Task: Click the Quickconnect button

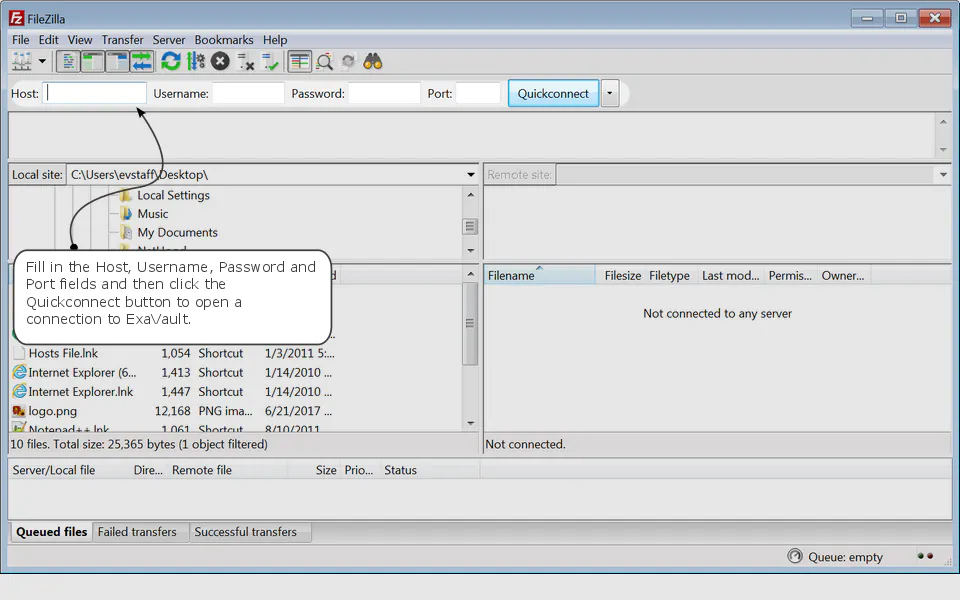Action: point(553,93)
